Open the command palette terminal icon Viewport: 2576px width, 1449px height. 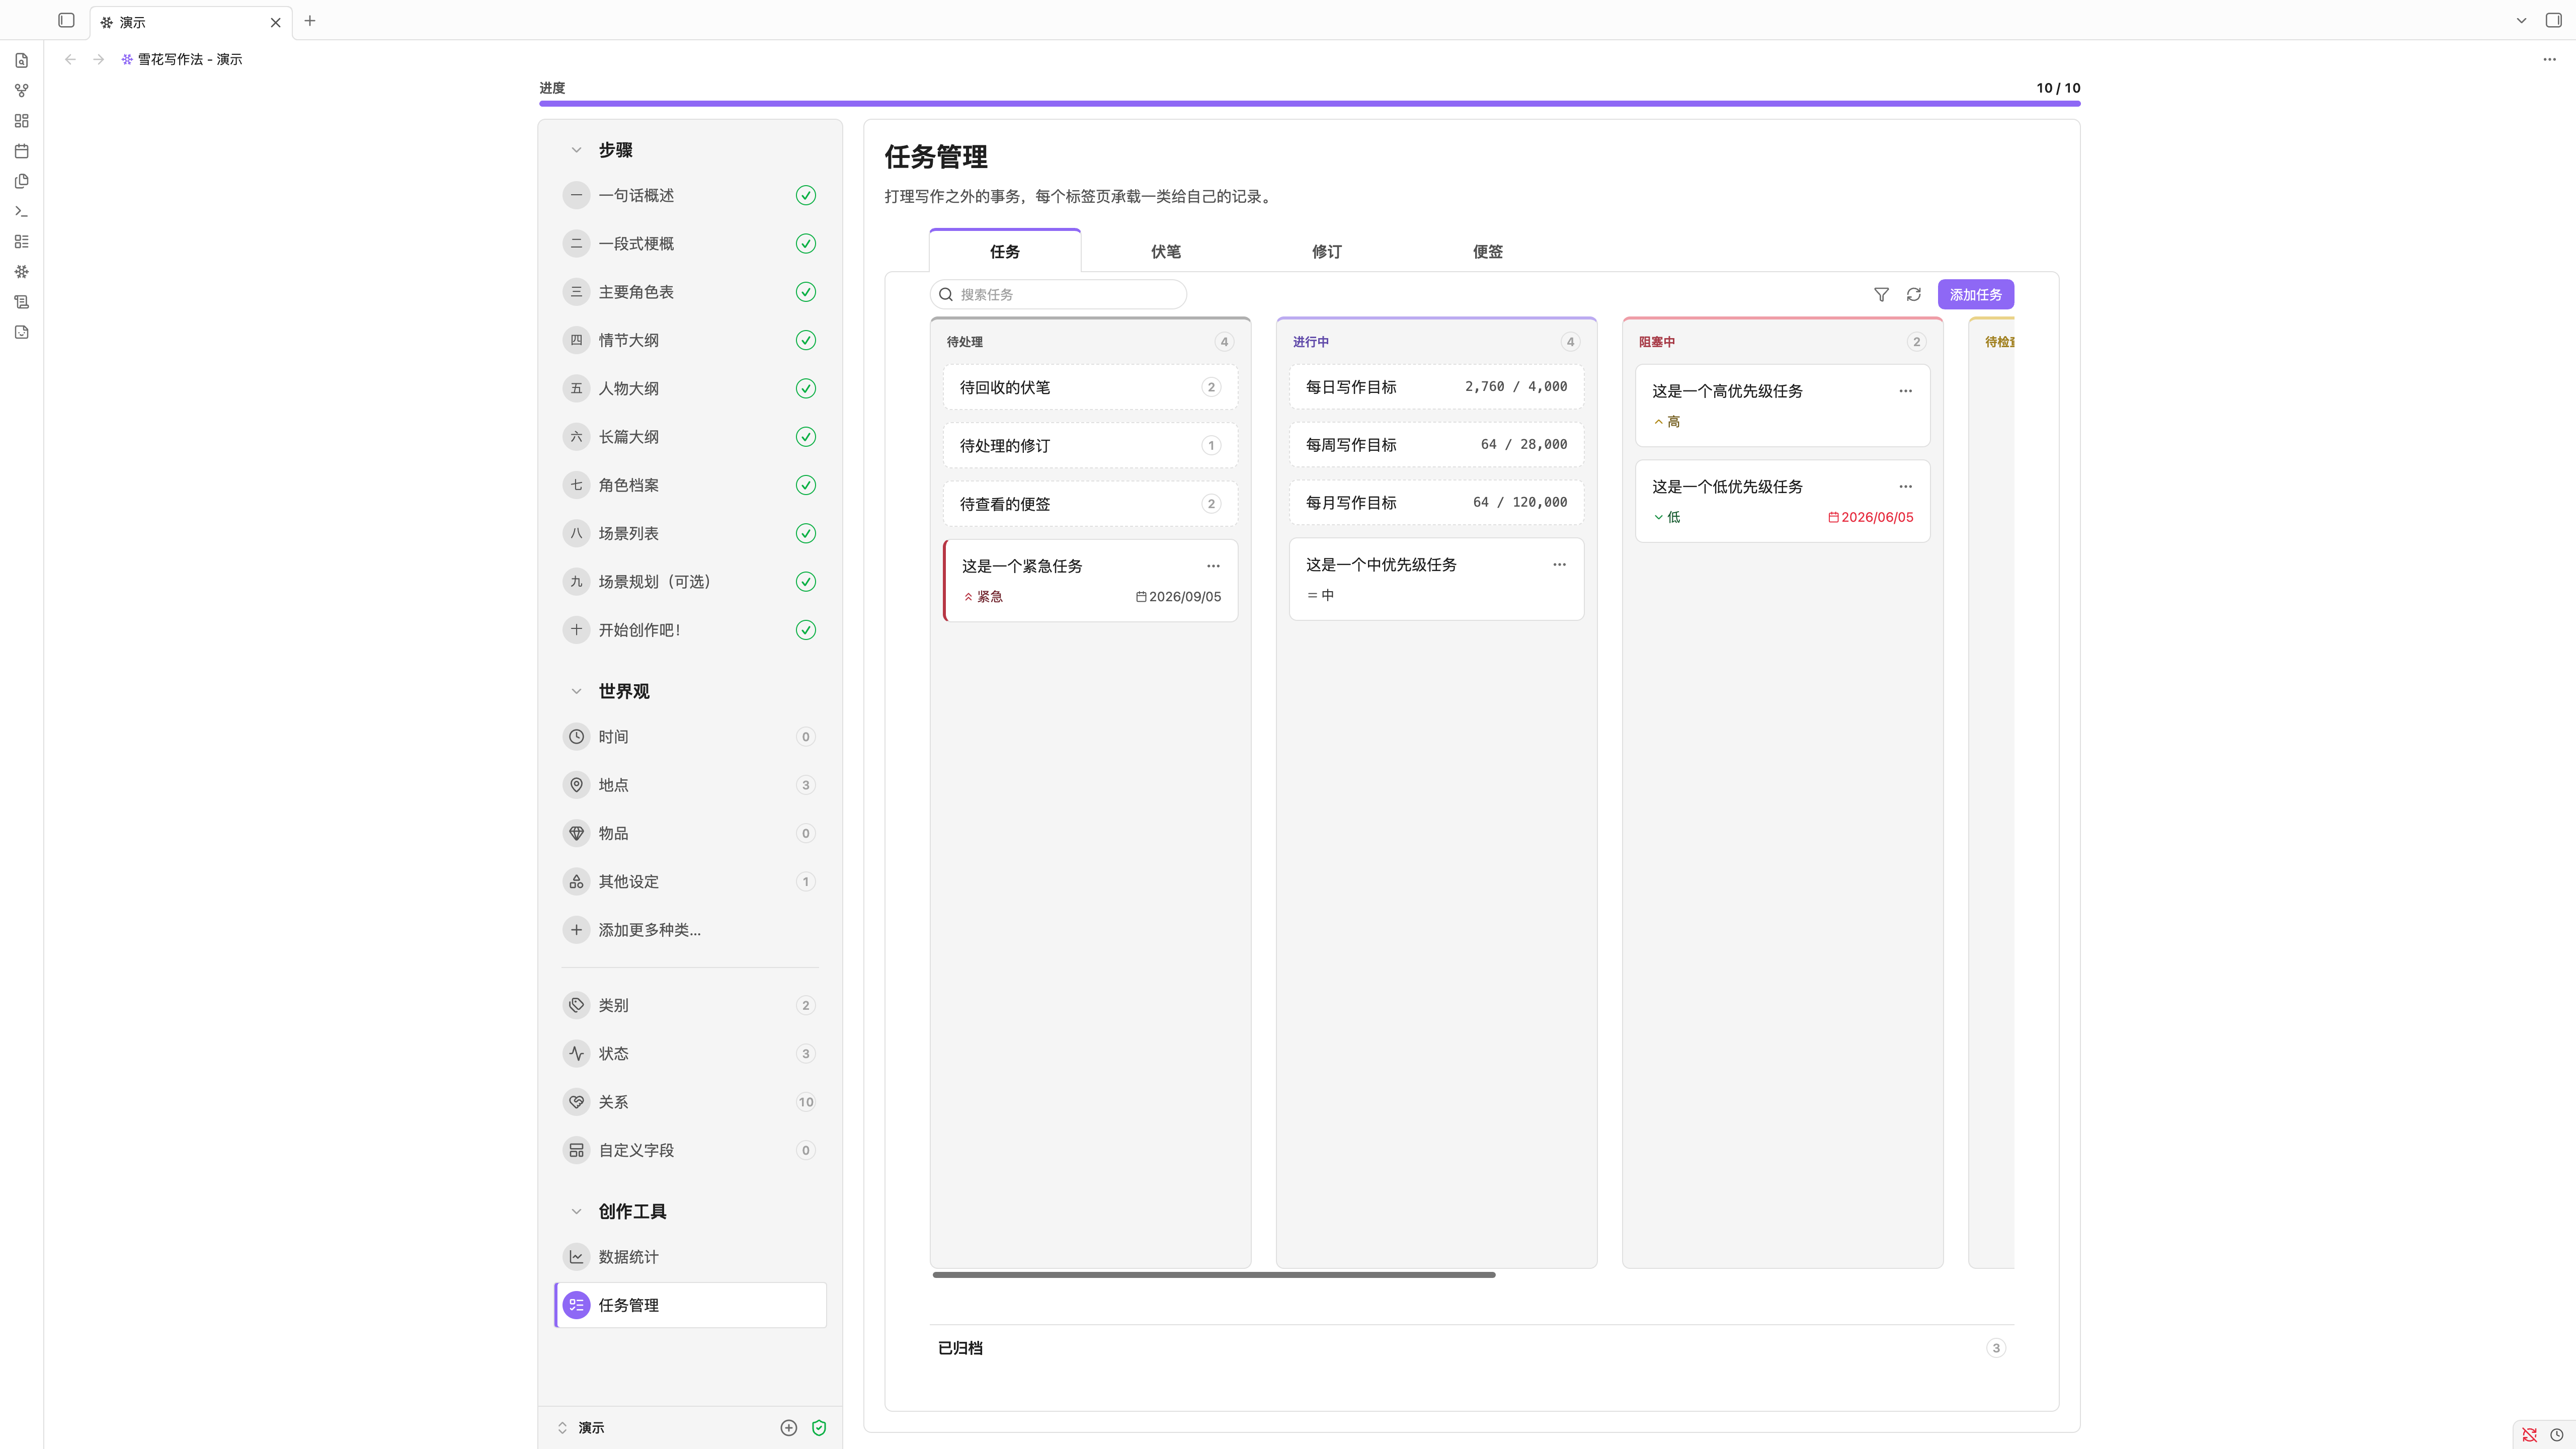(x=21, y=211)
